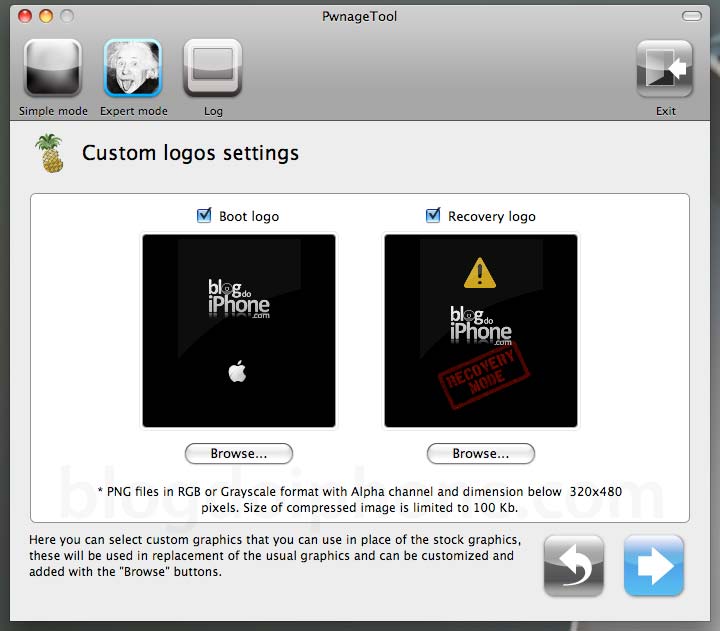Click the 'Custom logos settings' heading

(x=191, y=153)
